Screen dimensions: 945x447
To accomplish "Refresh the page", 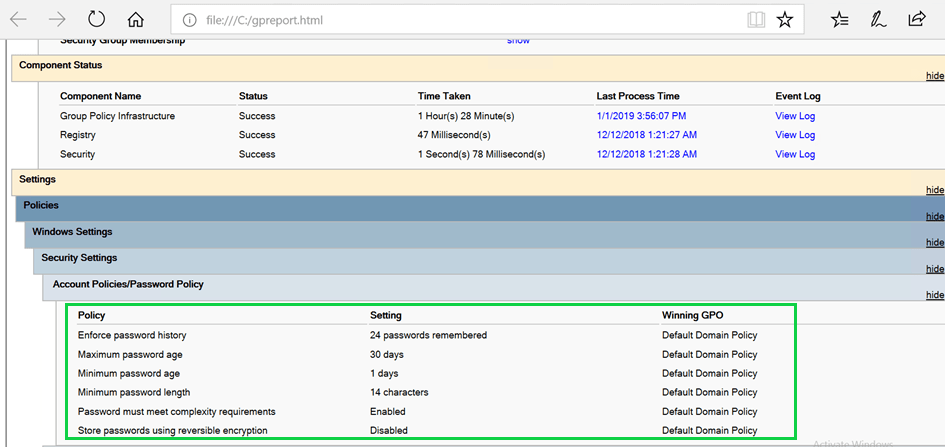I will pyautogui.click(x=97, y=19).
